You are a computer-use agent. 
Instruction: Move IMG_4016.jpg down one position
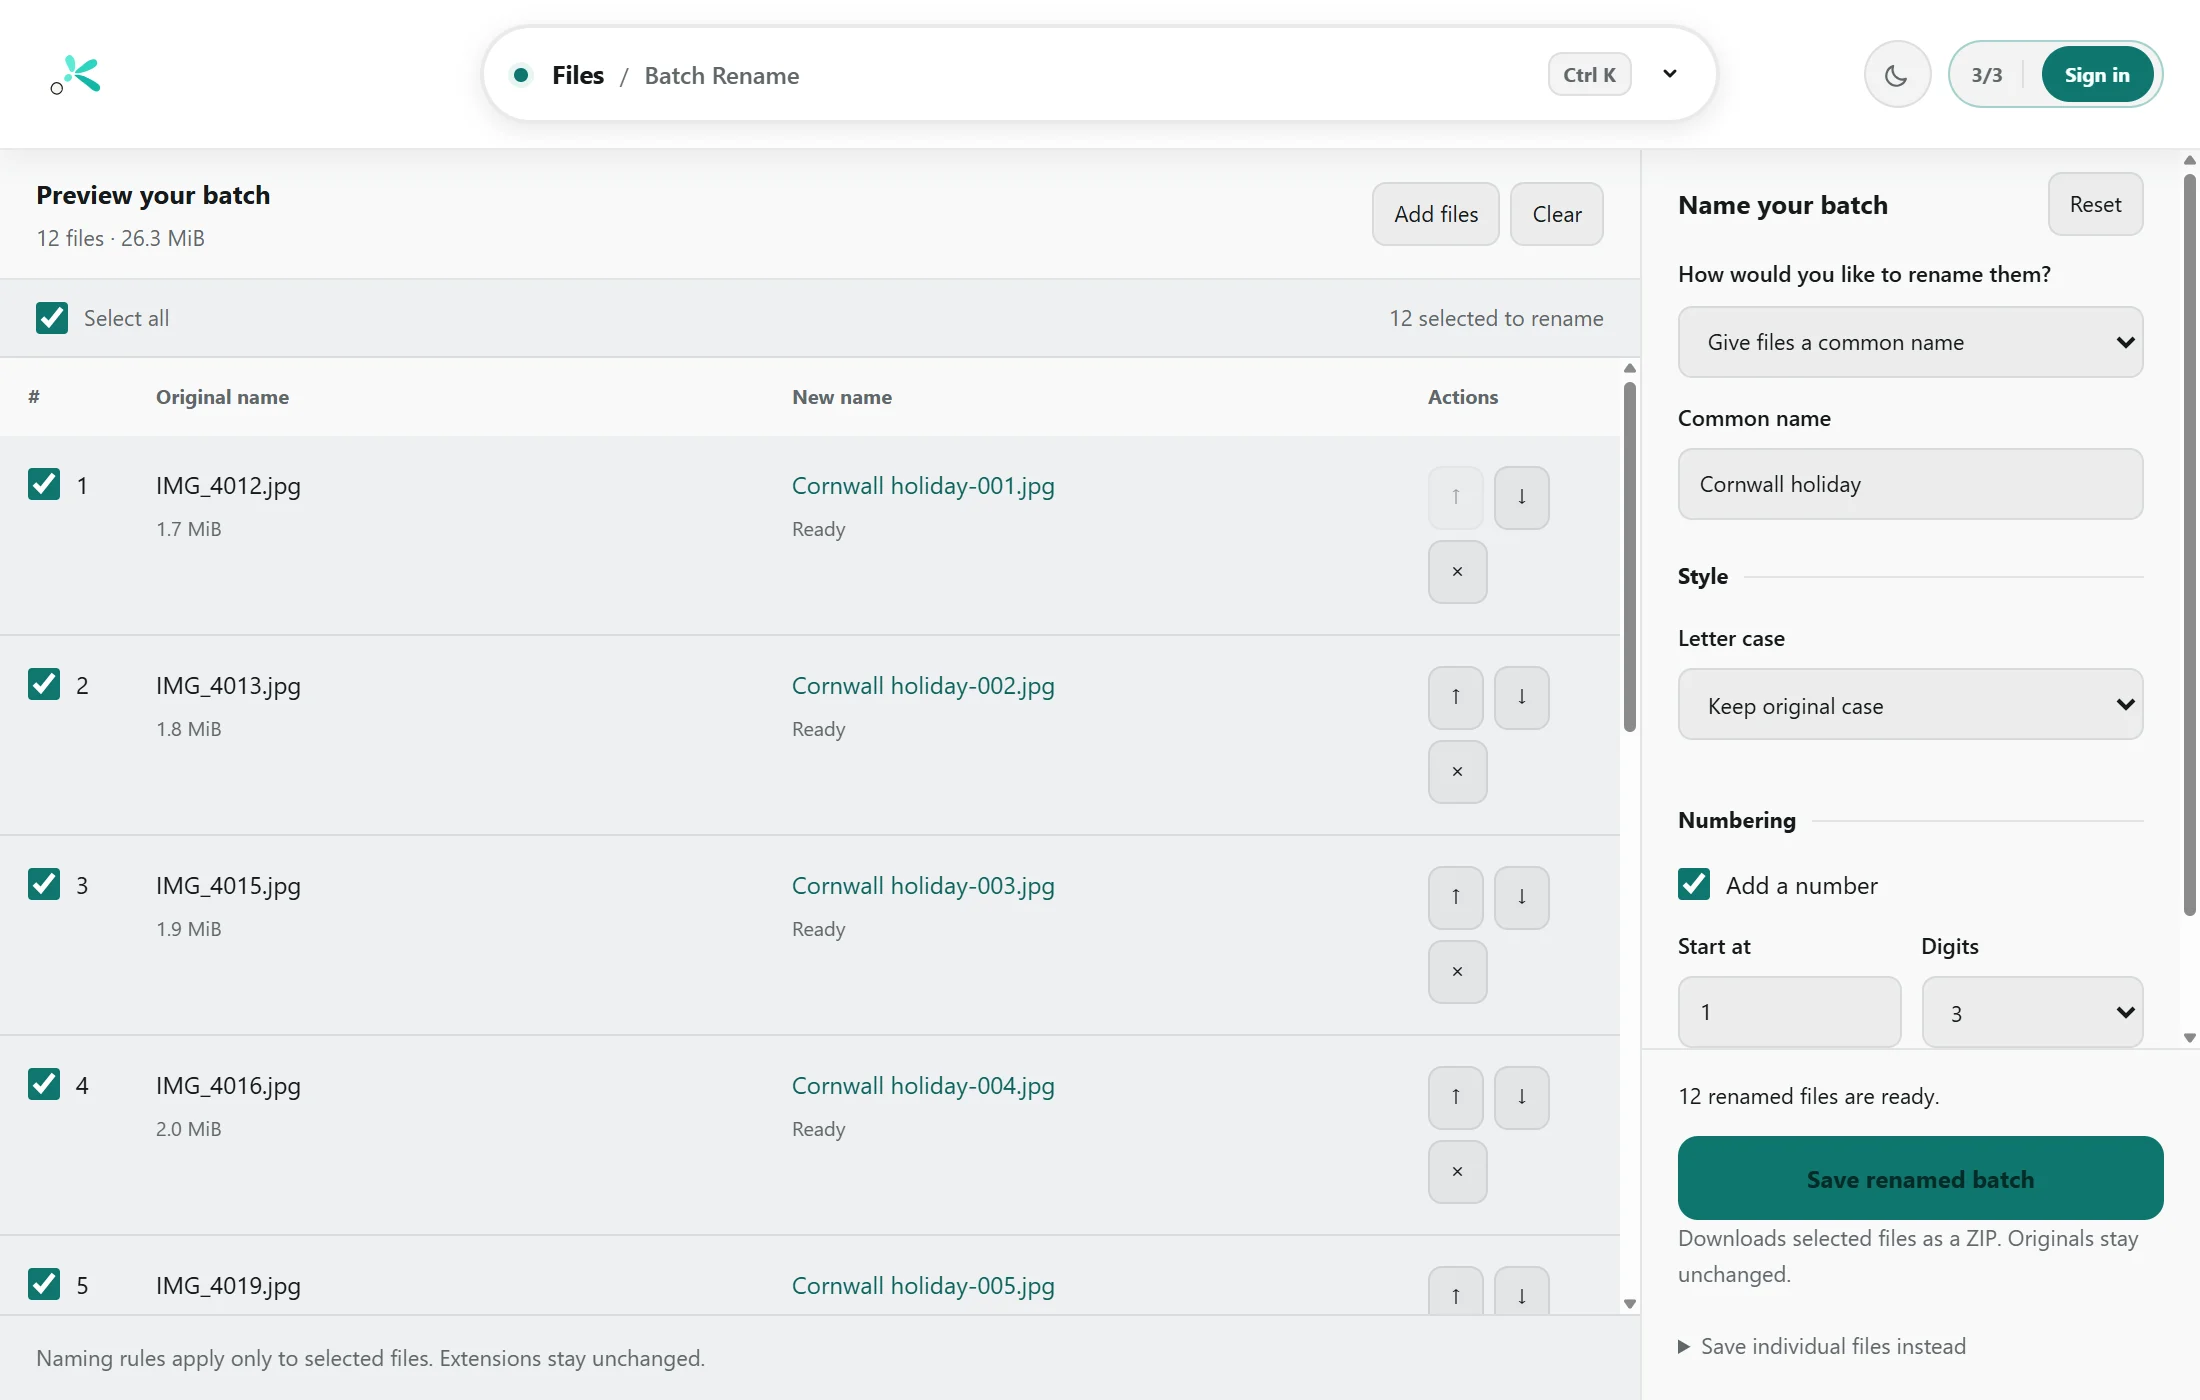1521,1097
